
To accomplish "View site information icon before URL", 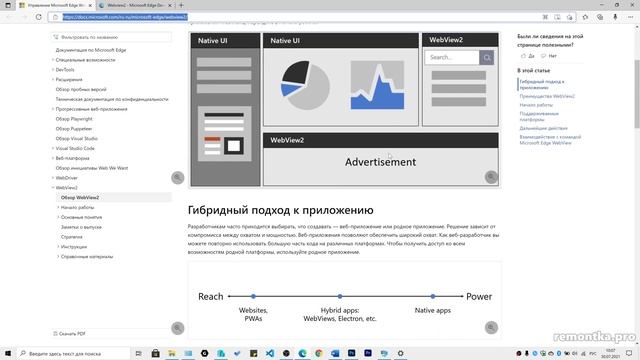I will 55,17.
